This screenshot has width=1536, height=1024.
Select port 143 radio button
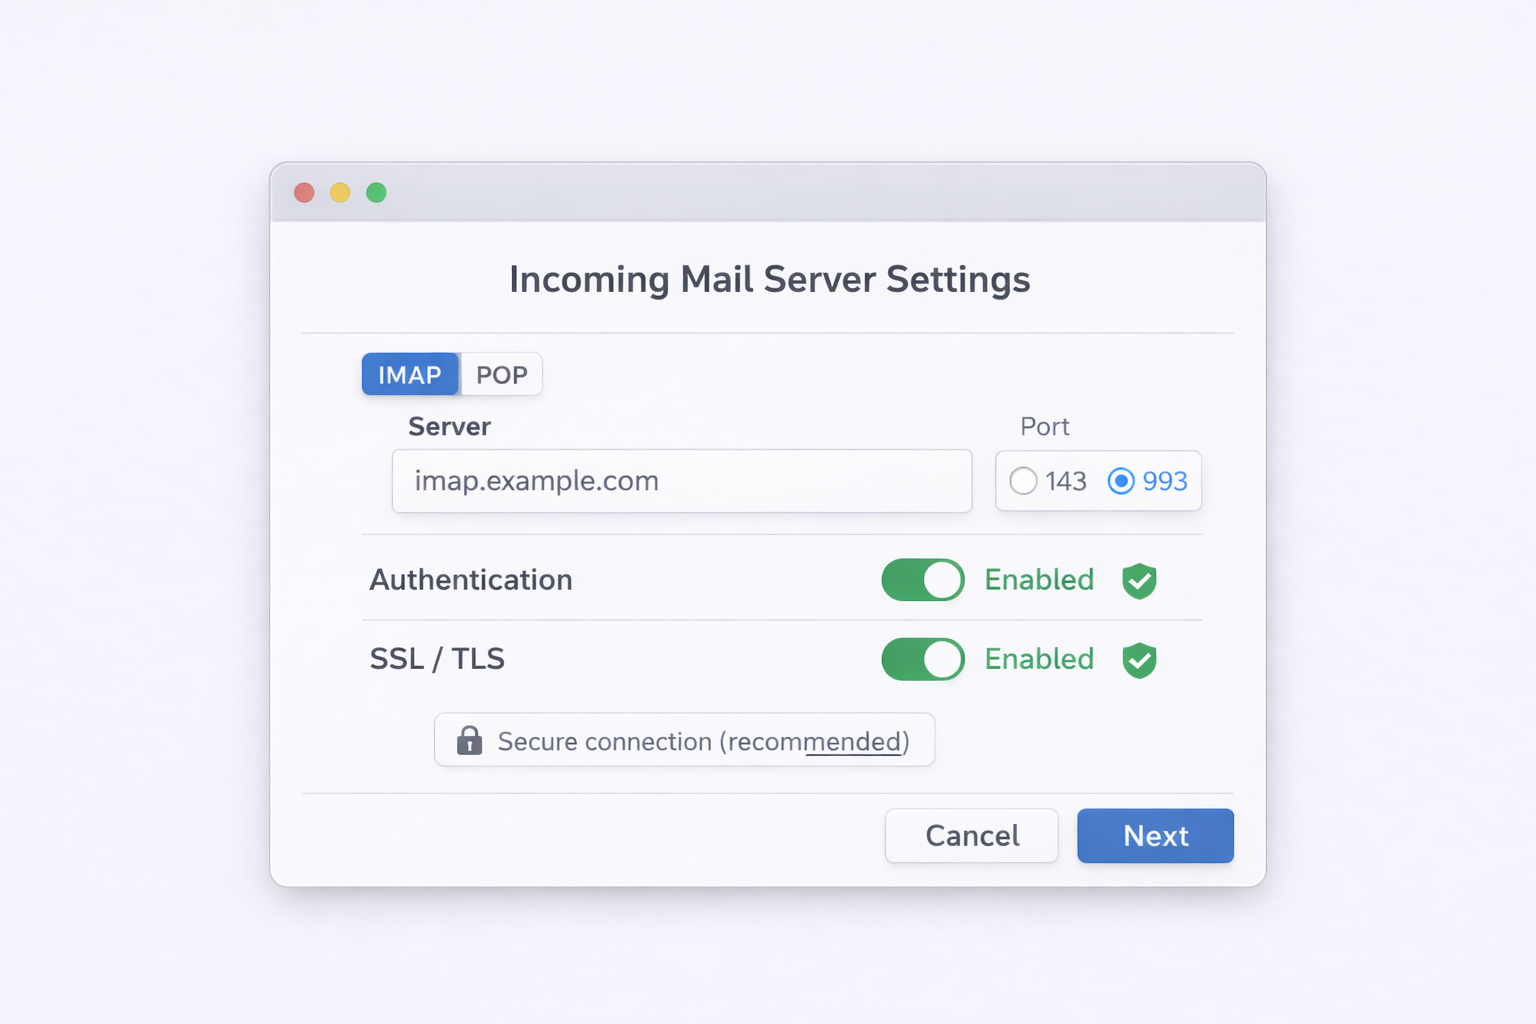pyautogui.click(x=1023, y=481)
